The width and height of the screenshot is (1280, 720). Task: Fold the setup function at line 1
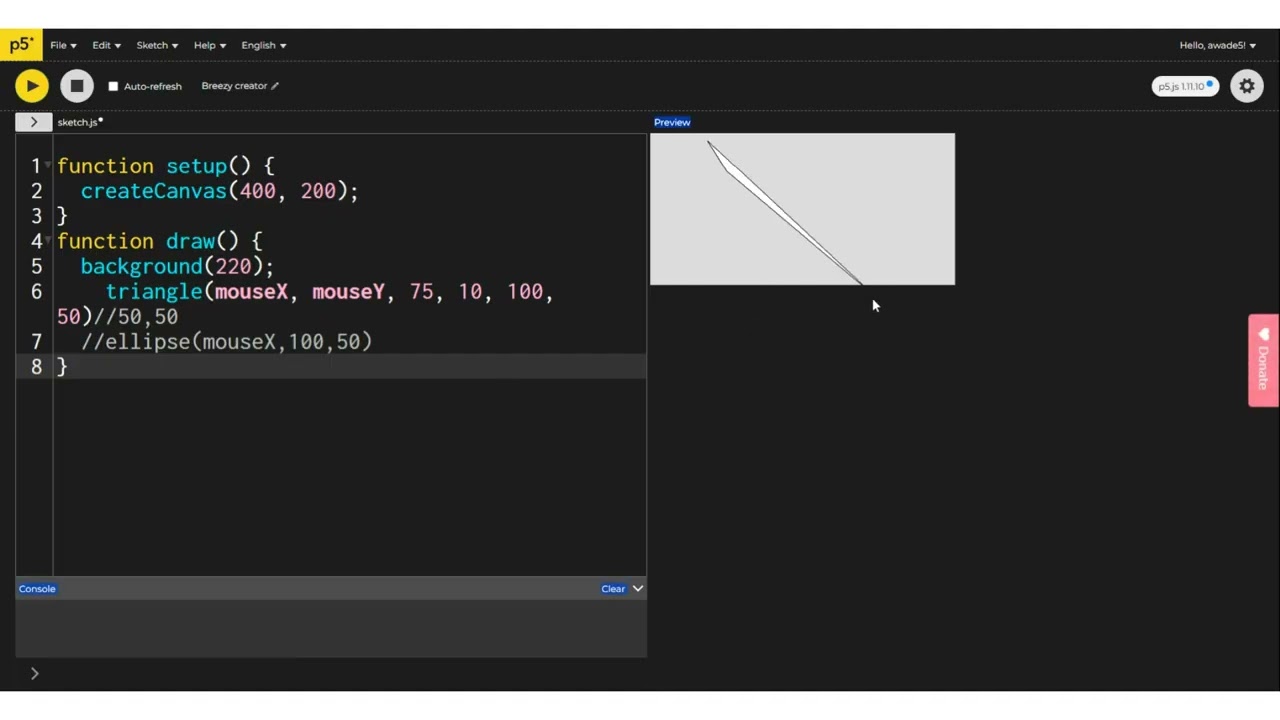48,165
